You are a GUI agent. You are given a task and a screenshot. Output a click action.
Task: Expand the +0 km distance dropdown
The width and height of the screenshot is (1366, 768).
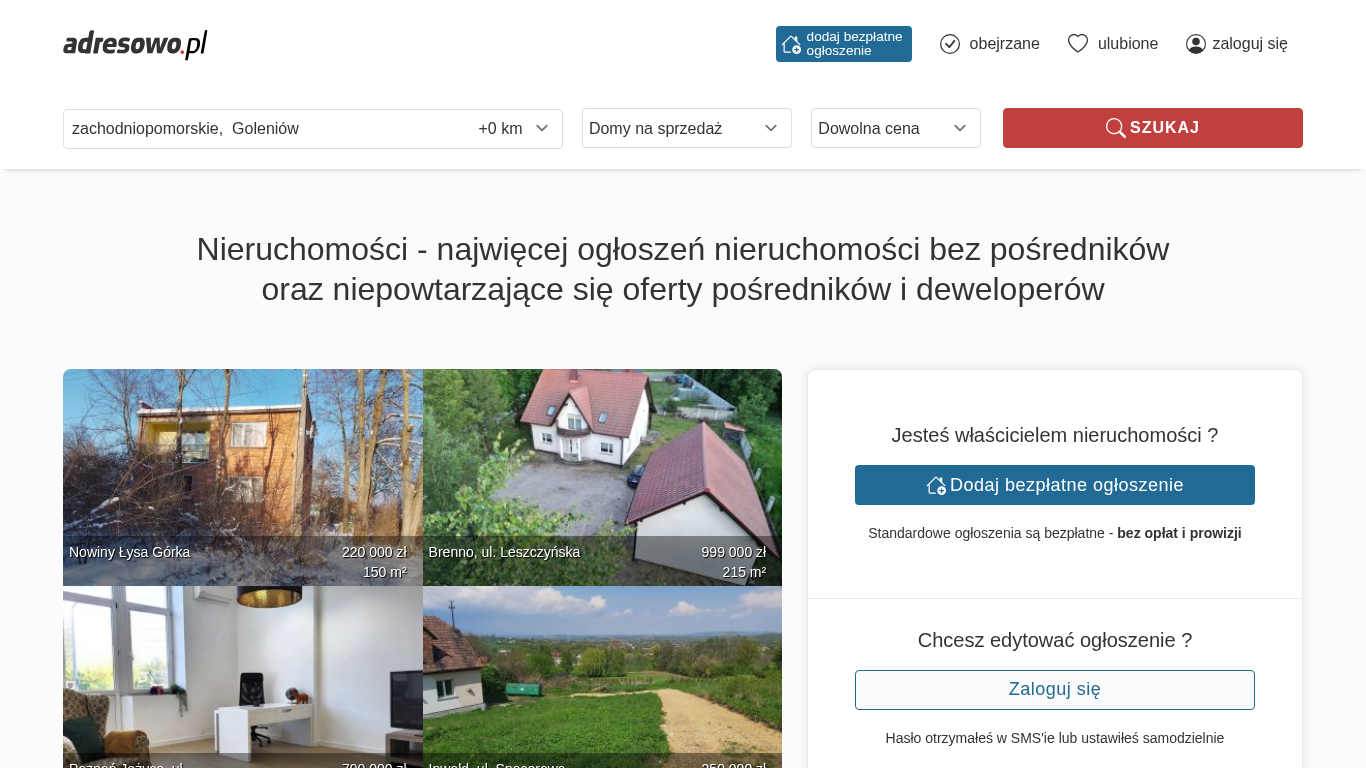tap(513, 128)
